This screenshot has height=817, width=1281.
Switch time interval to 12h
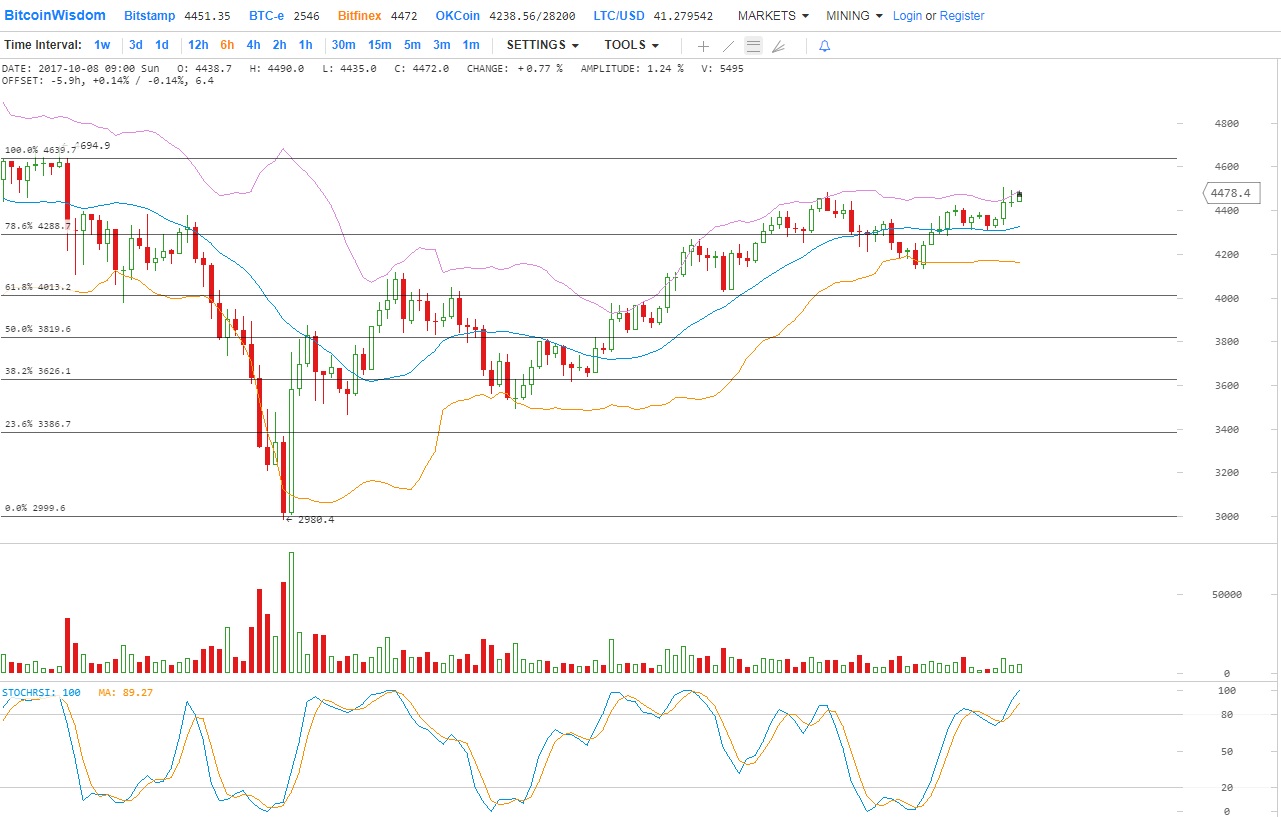click(x=198, y=45)
